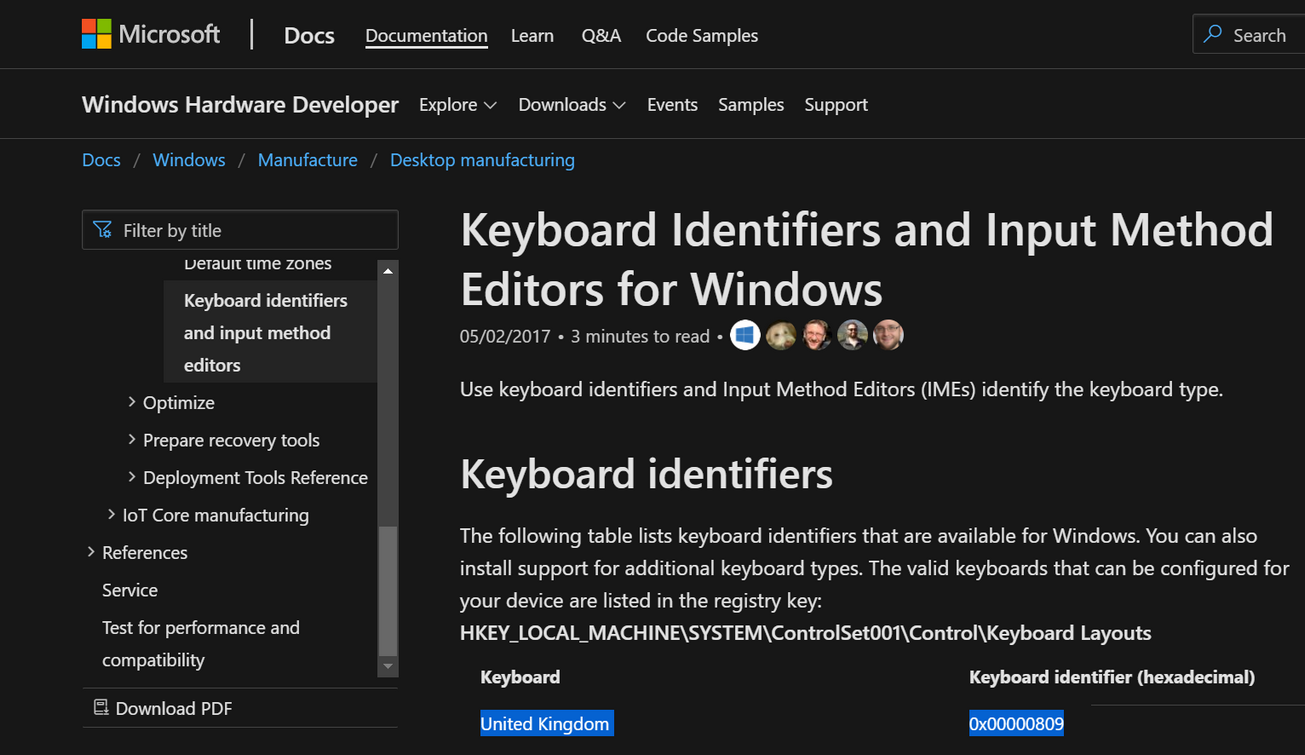
Task: Click the fourth contributor avatar
Action: [x=852, y=336]
